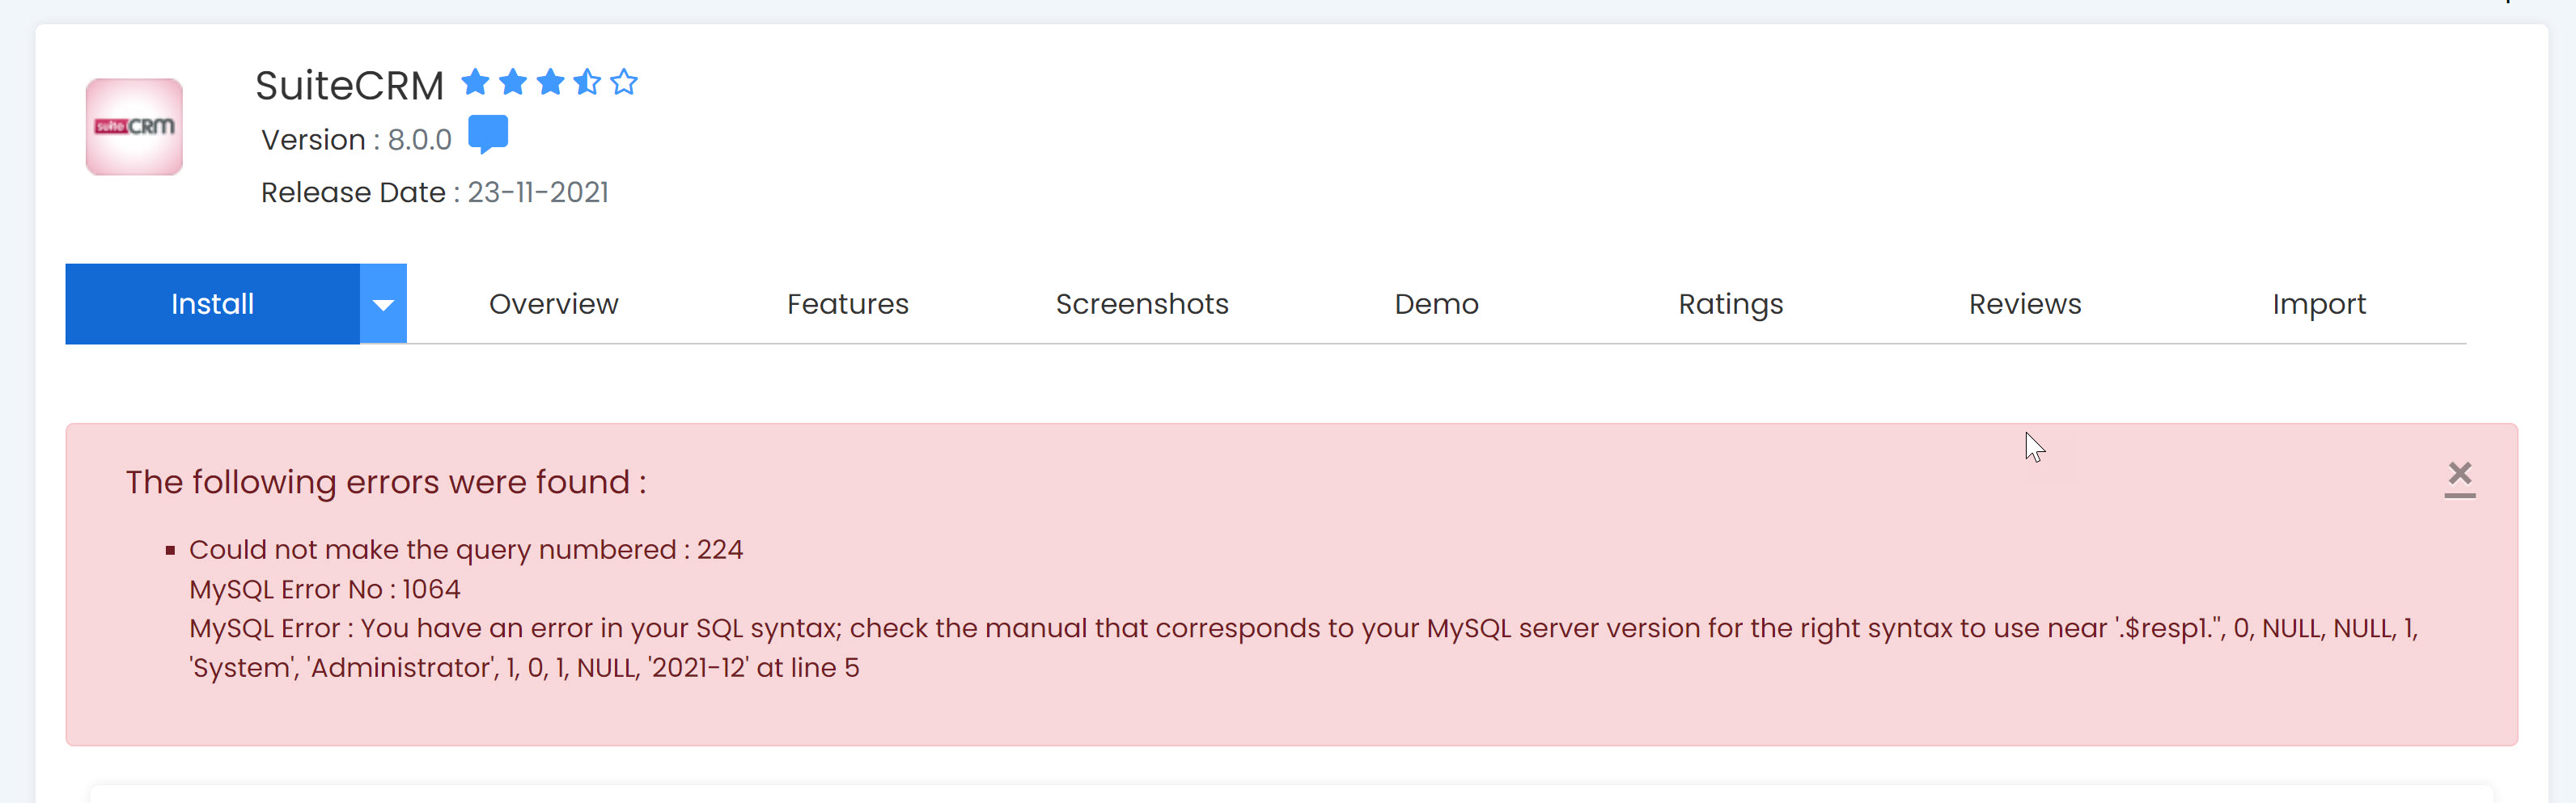Open the Features tab
2576x803 pixels.
pyautogui.click(x=848, y=304)
